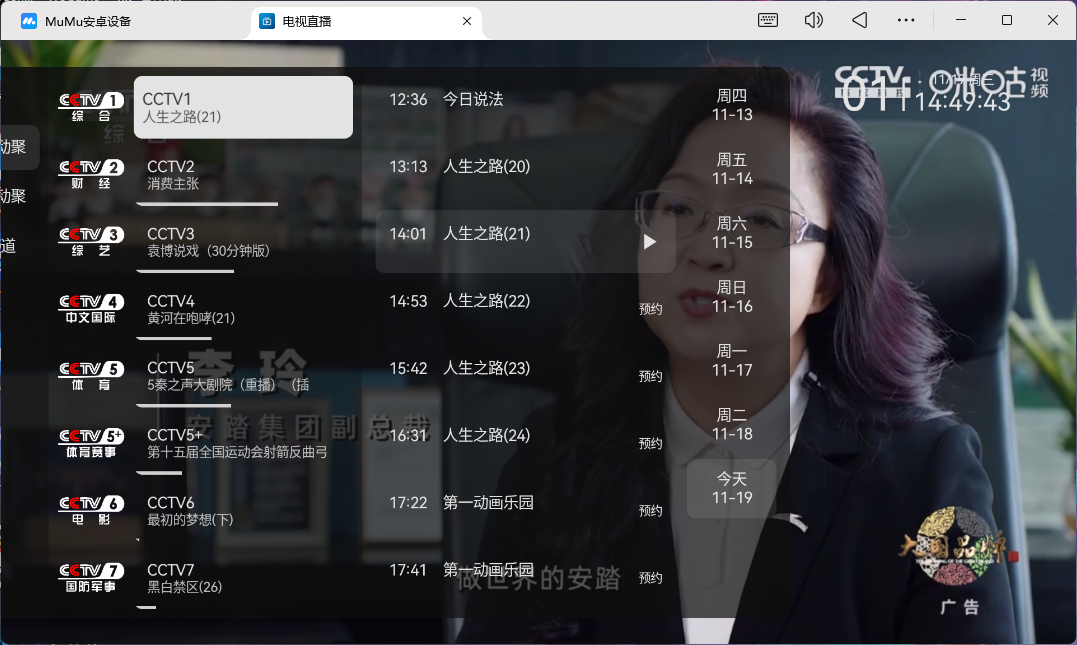
Task: Click the CCTV2 财经 channel logo
Action: [x=91, y=174]
